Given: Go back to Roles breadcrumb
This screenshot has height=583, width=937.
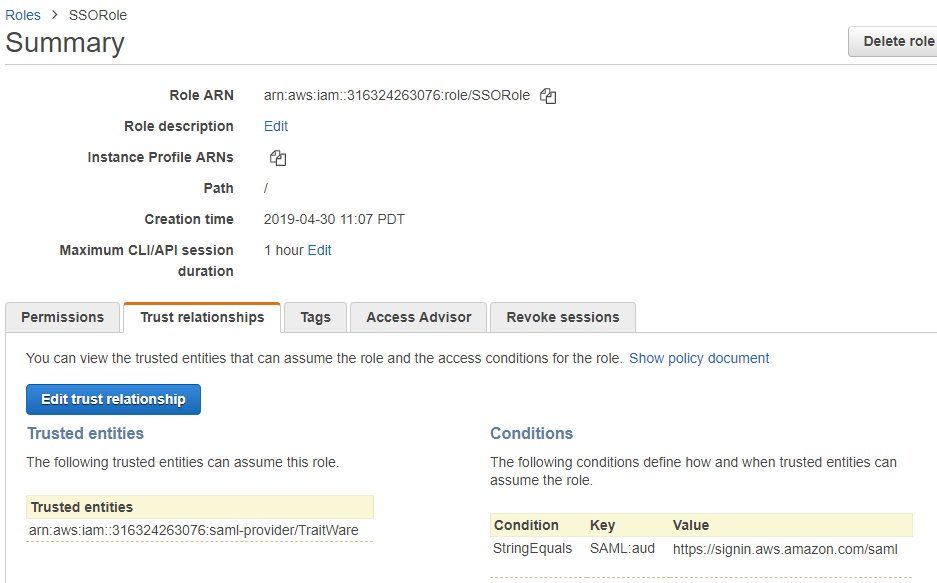Looking at the screenshot, I should click(x=23, y=15).
